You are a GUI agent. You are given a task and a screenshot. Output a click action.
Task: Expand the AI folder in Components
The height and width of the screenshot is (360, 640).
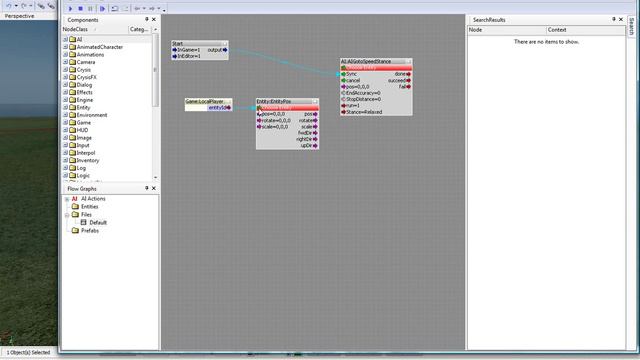coord(65,40)
